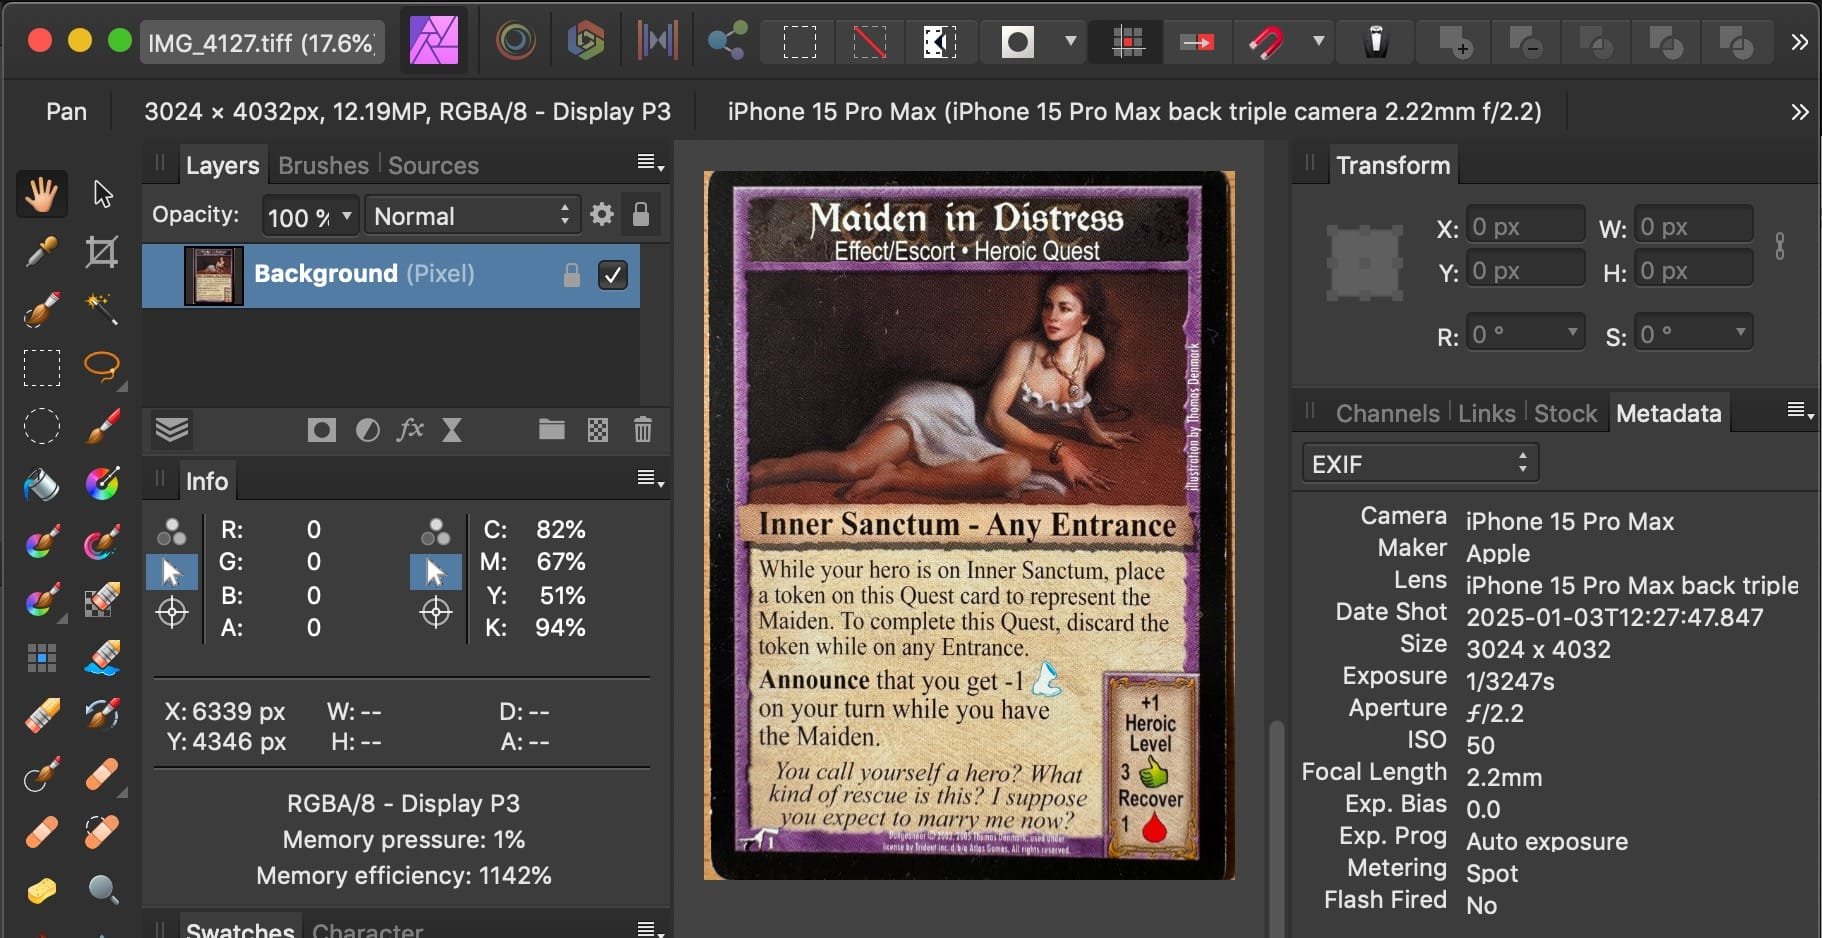
Task: Toggle cursor tracking for RGB readout
Action: point(171,572)
